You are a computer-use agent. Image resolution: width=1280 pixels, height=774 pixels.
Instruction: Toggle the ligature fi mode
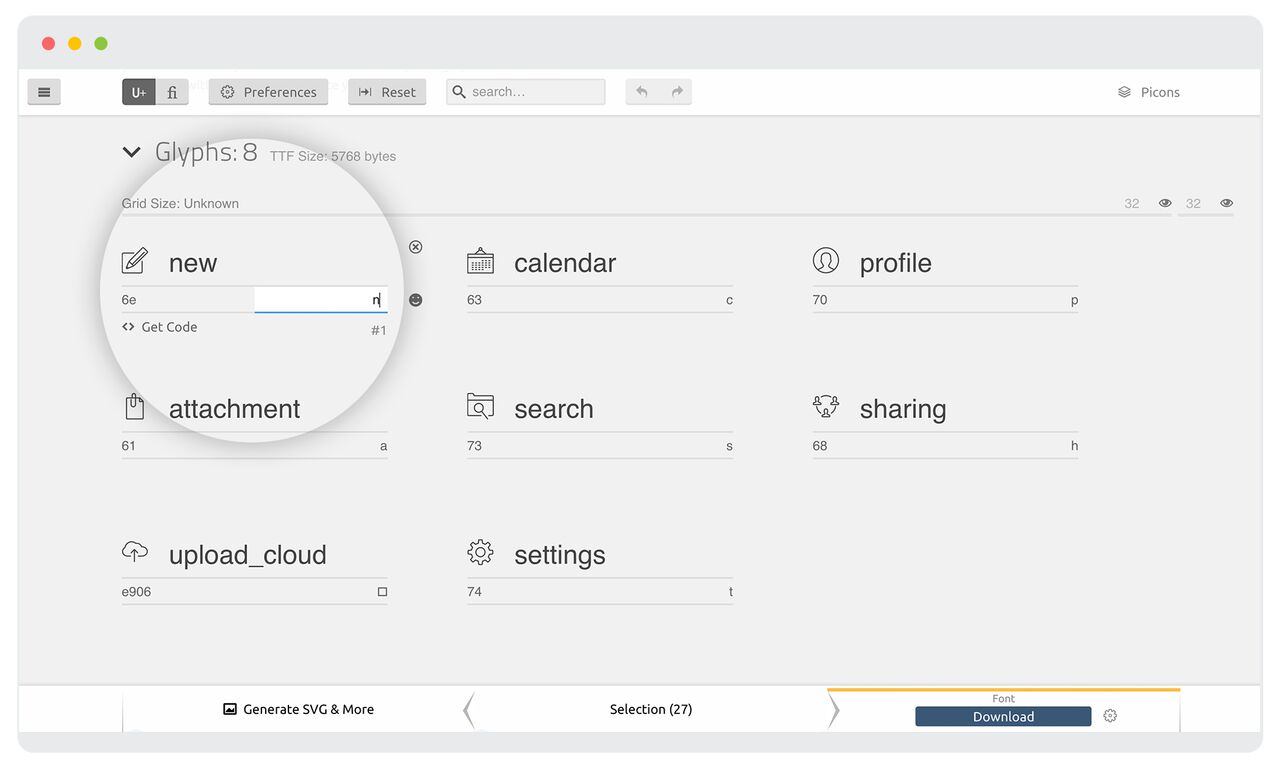tap(172, 92)
